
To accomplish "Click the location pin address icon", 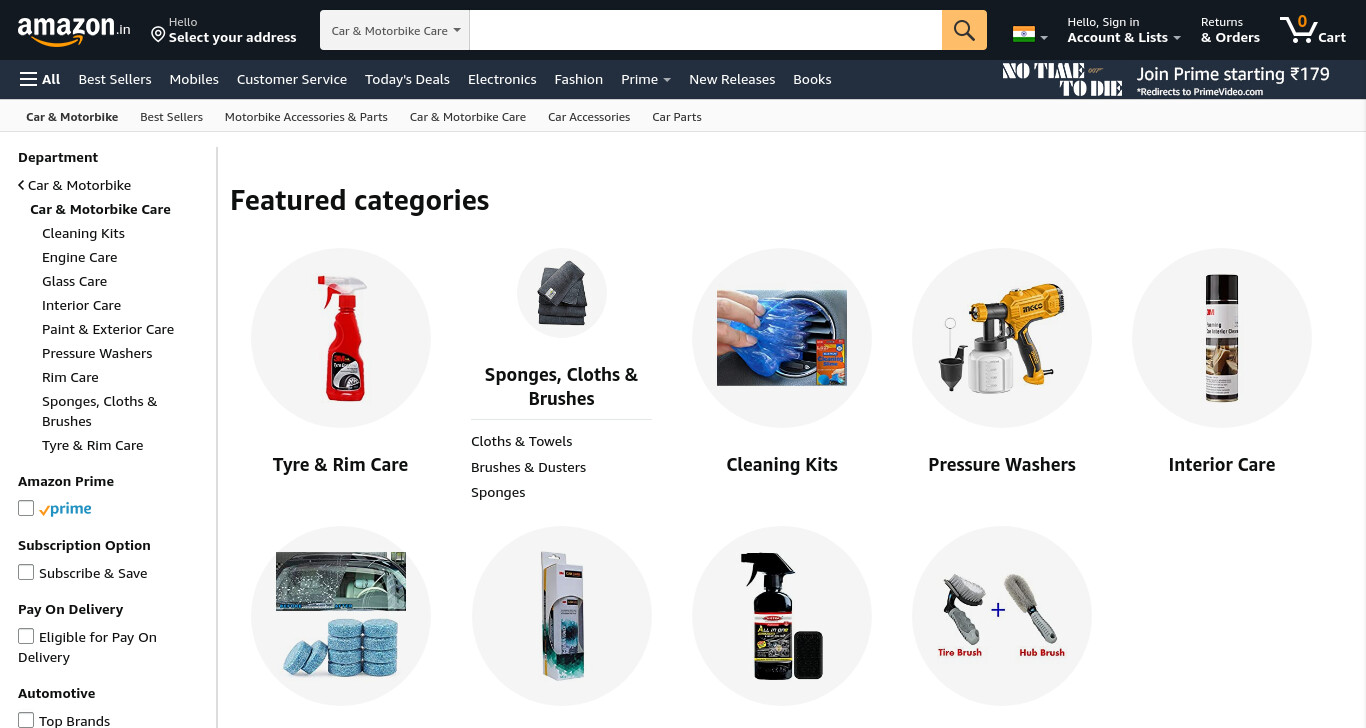I will point(158,34).
